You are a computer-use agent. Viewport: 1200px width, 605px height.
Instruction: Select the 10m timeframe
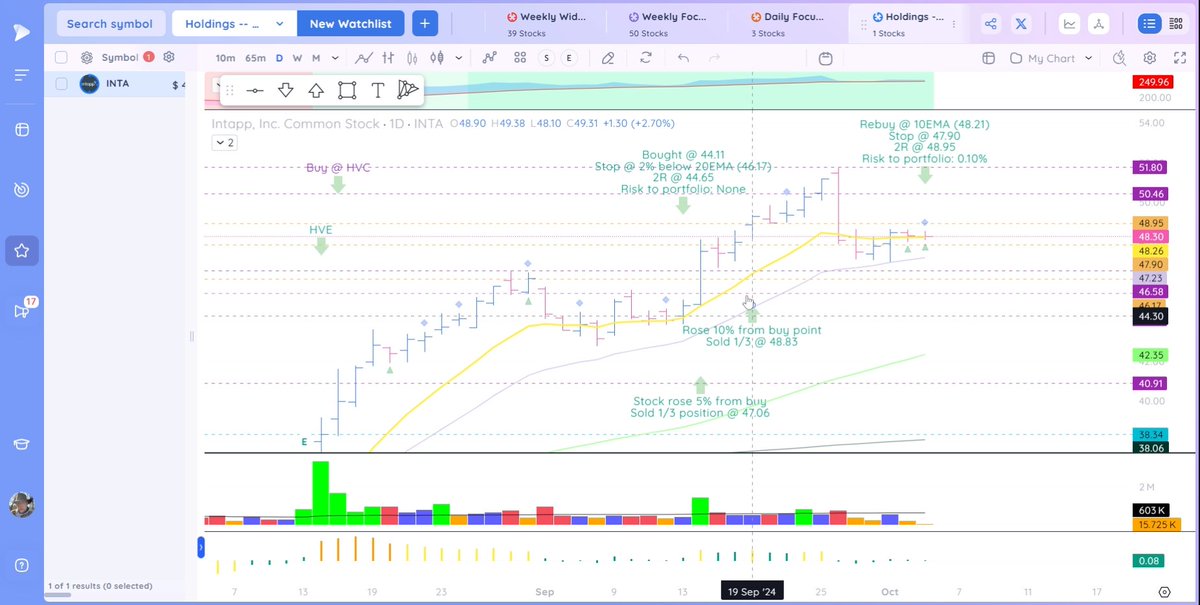[x=226, y=58]
